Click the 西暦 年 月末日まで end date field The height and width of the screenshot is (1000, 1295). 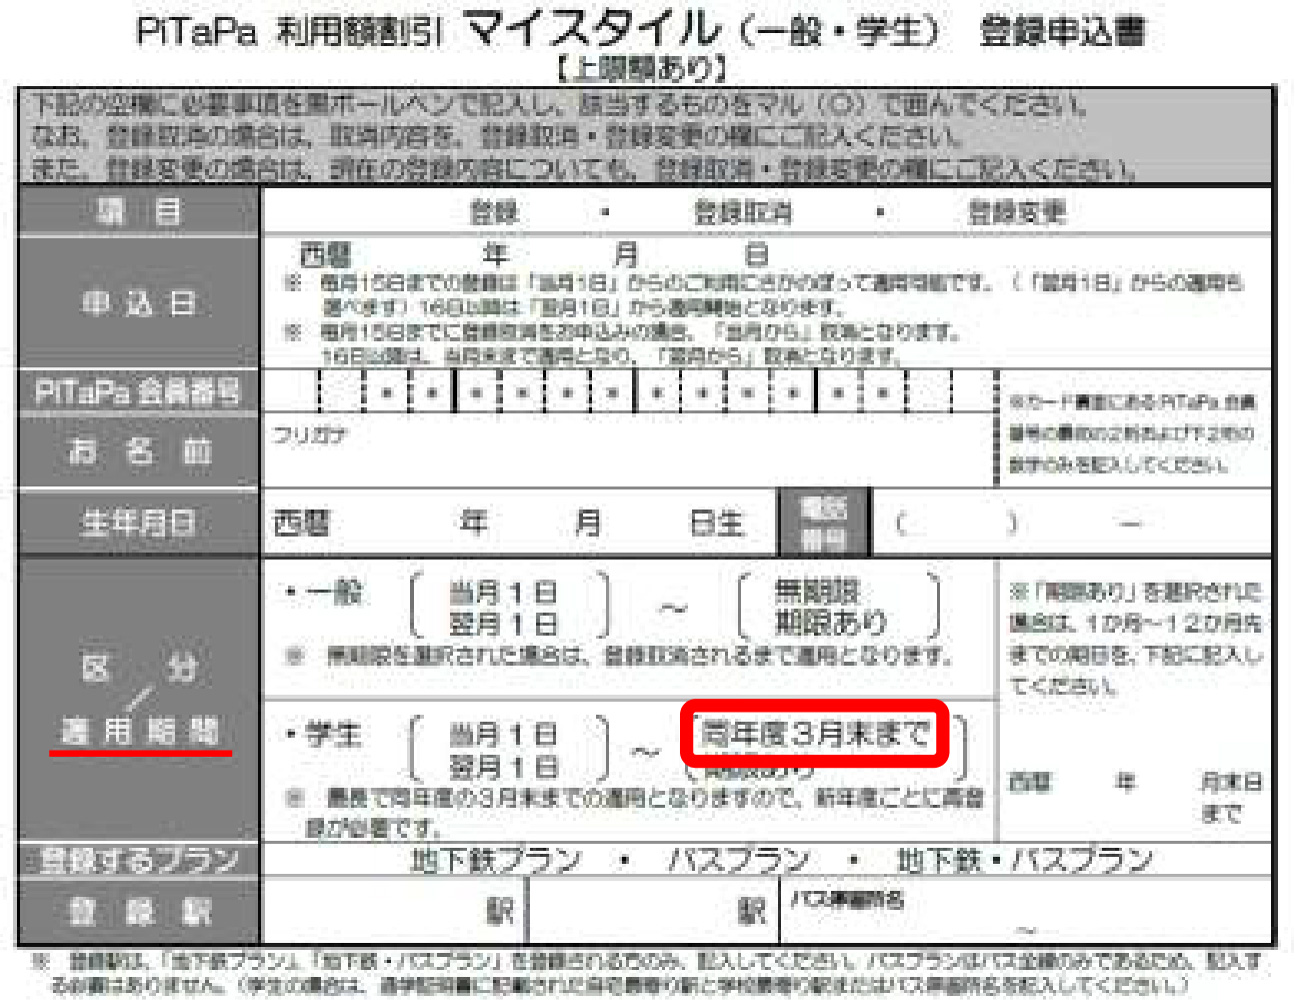pos(1135,797)
